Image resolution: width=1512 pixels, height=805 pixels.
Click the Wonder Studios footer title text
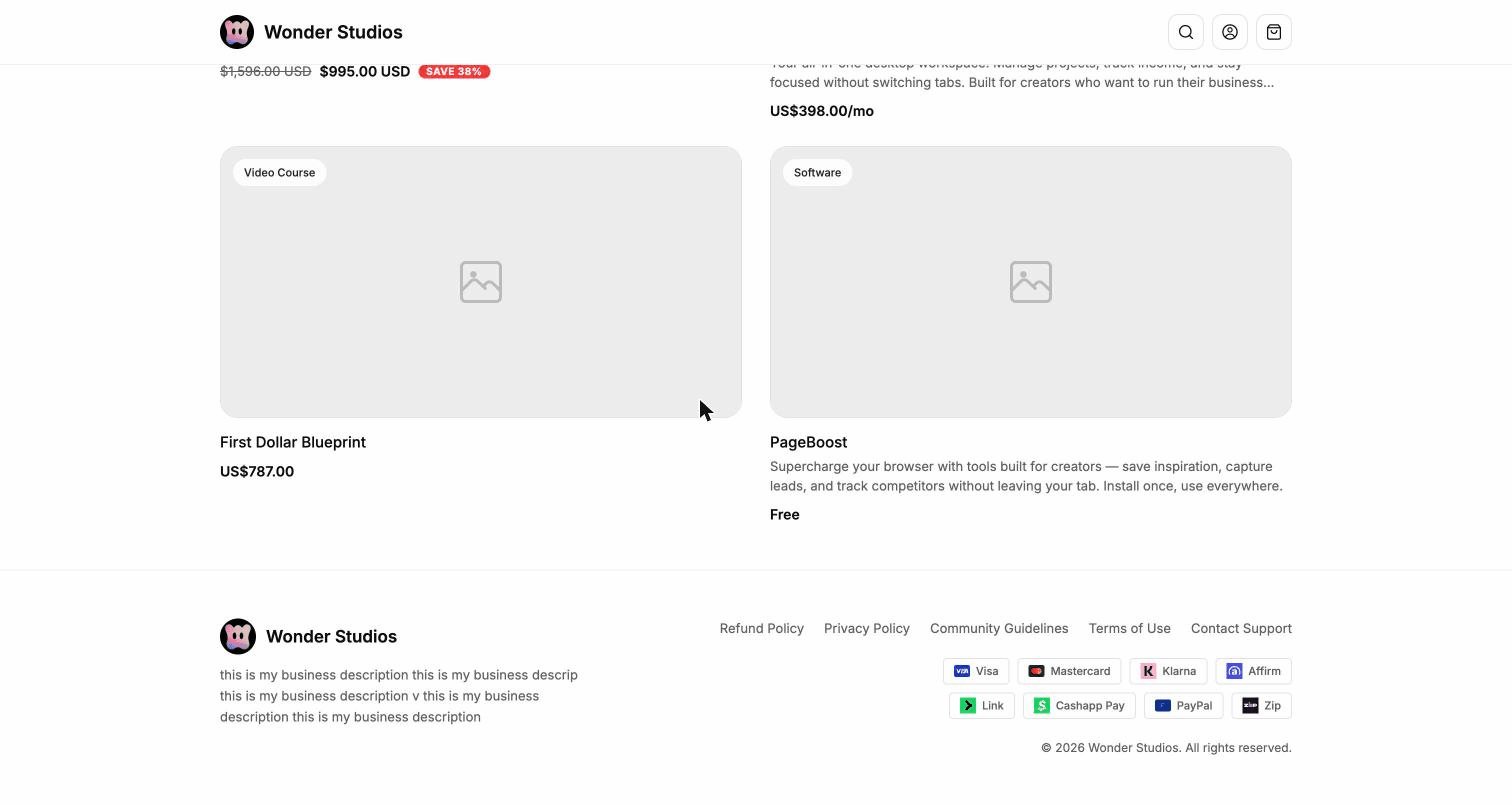[x=331, y=636]
